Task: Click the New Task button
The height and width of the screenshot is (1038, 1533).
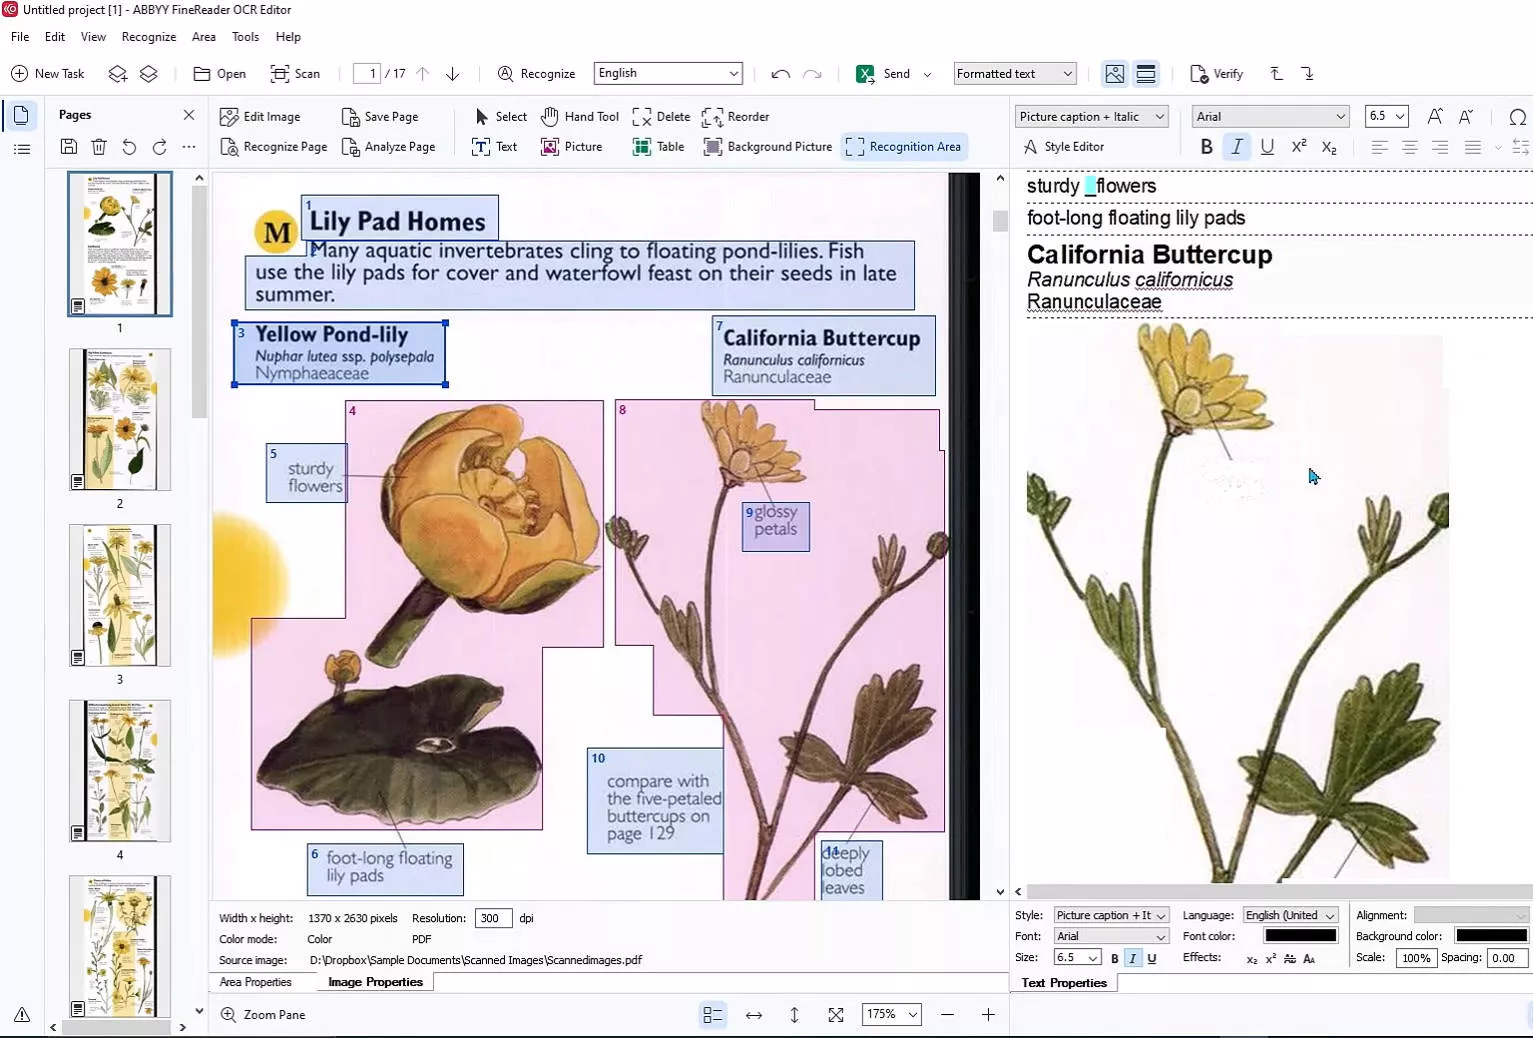Action: 47,74
